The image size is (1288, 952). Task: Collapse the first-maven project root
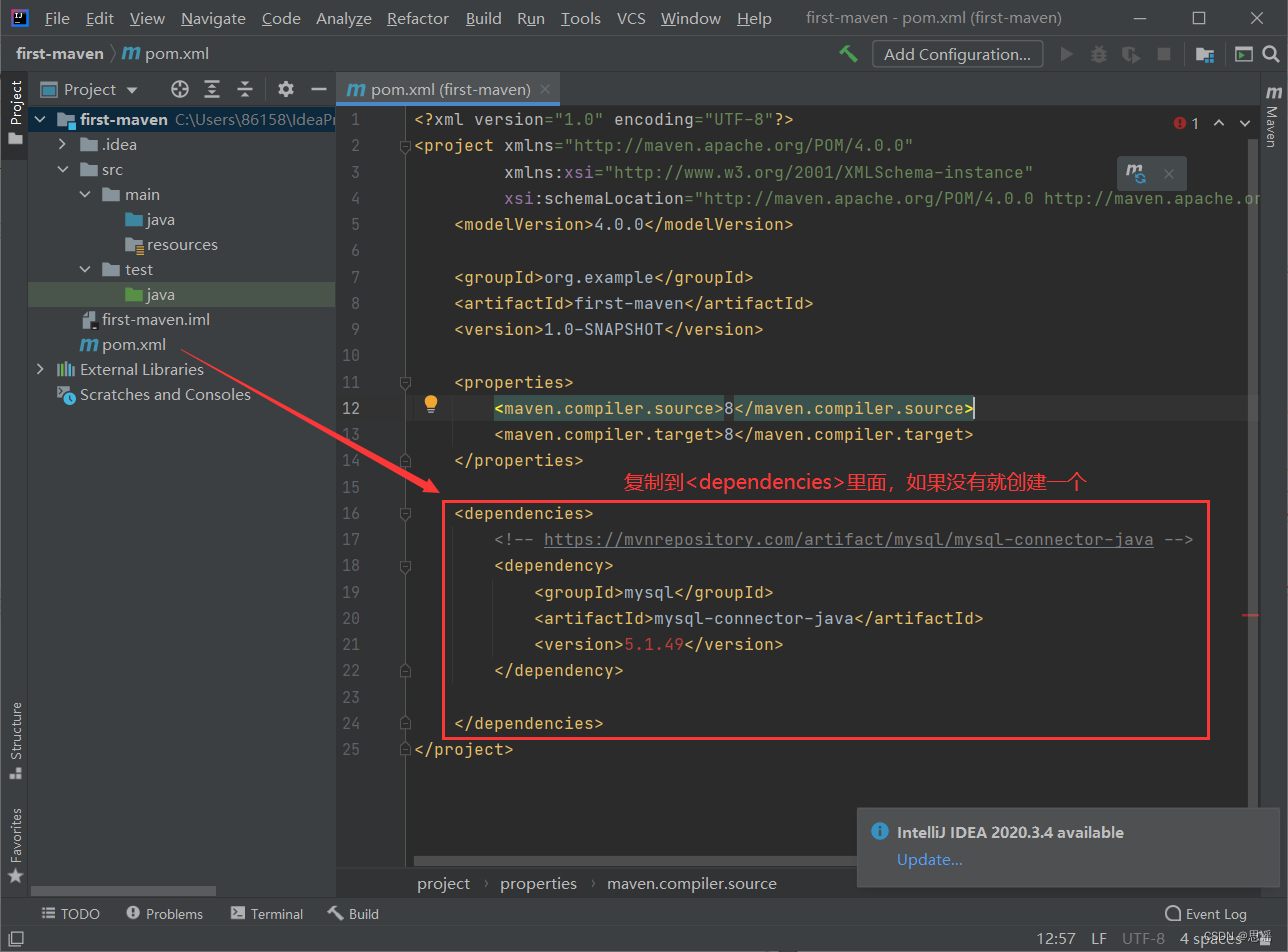pos(40,119)
